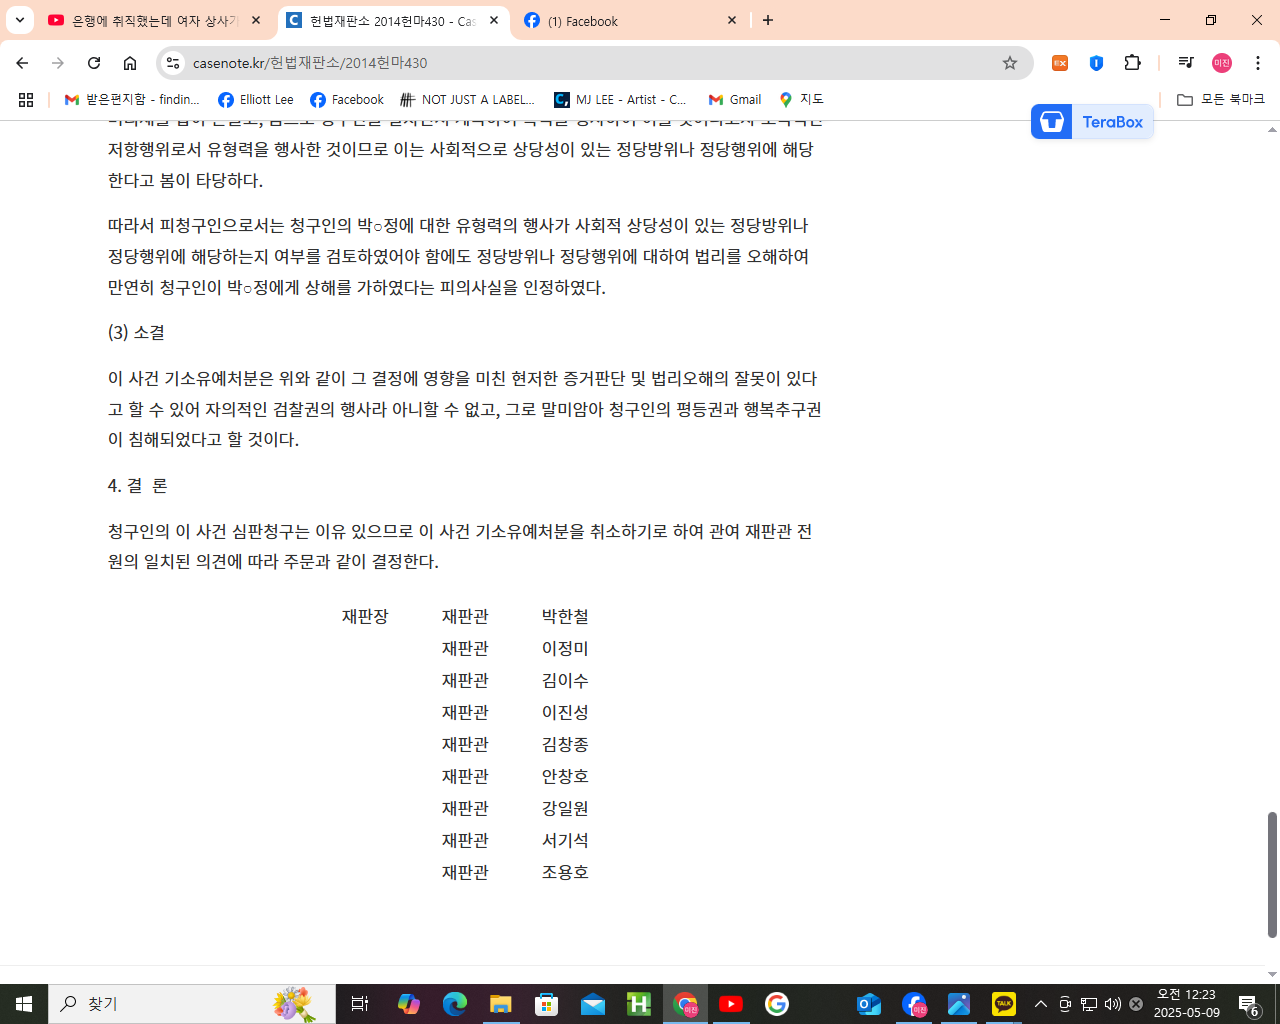
Task: Launch Copilot from the taskbar
Action: (408, 1004)
